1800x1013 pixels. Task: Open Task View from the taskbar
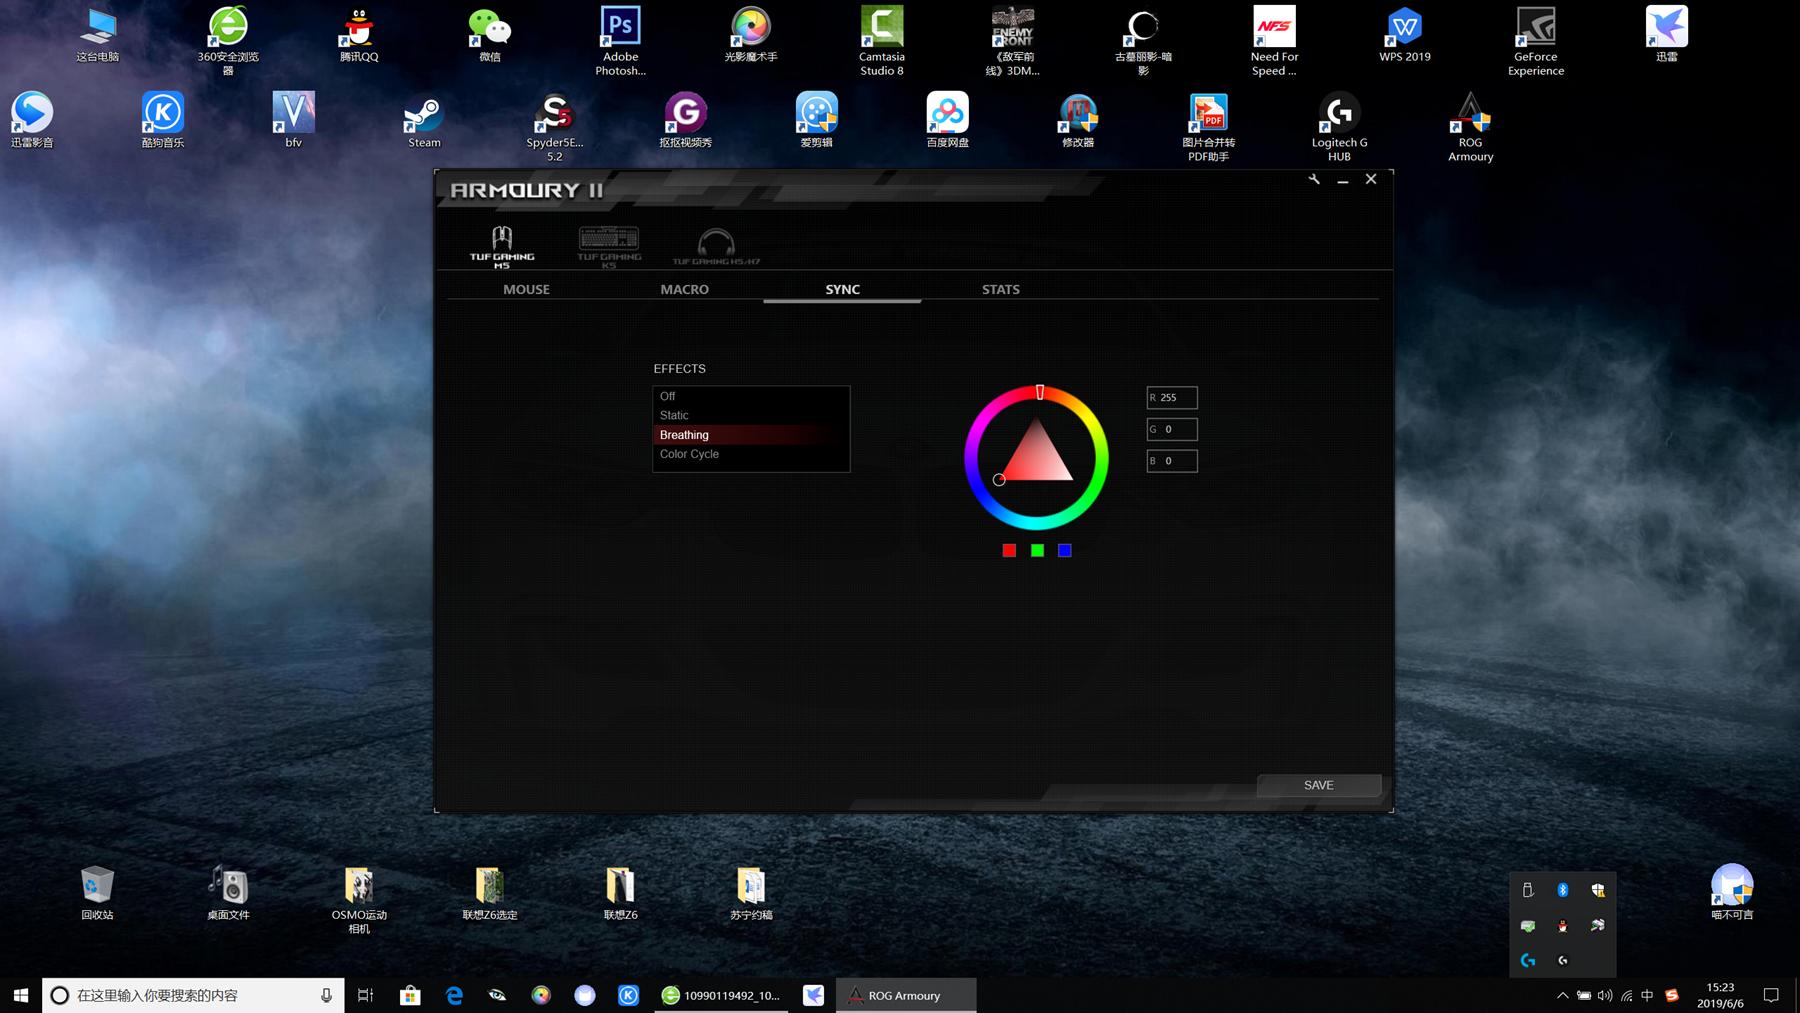tap(366, 995)
